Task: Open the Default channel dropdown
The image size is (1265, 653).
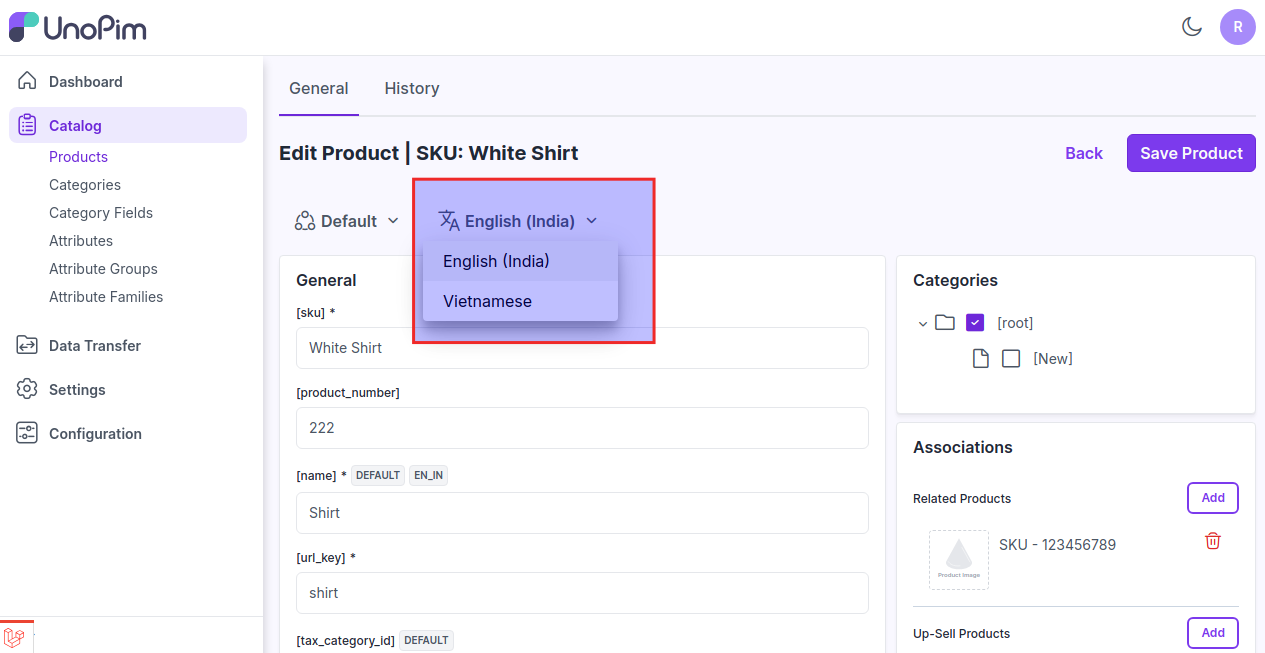Action: [347, 221]
